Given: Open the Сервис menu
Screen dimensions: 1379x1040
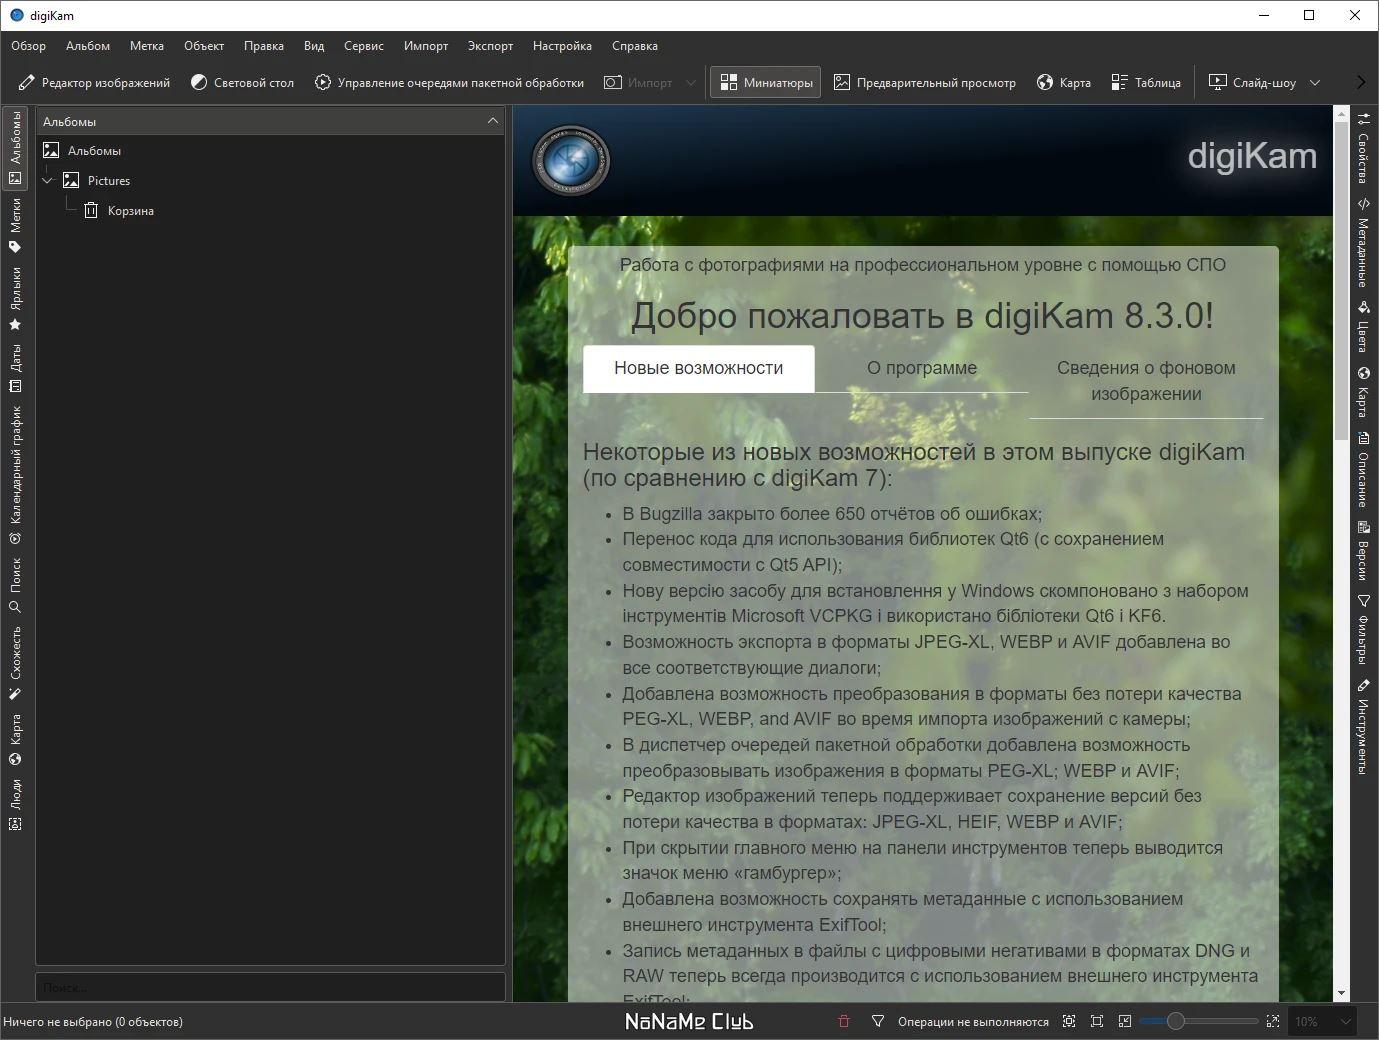Looking at the screenshot, I should [363, 46].
